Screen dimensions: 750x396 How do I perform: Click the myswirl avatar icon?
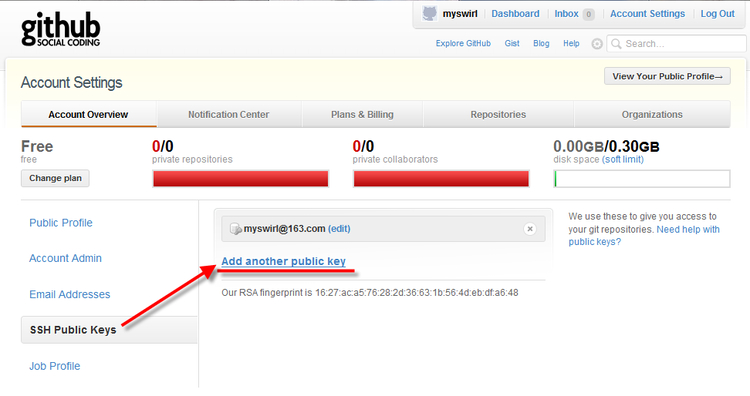(430, 13)
